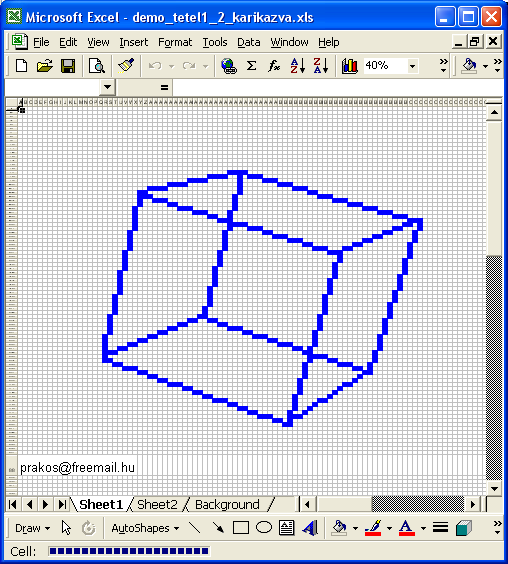Save the workbook with floppy disk icon
The image size is (508, 564).
click(x=68, y=66)
